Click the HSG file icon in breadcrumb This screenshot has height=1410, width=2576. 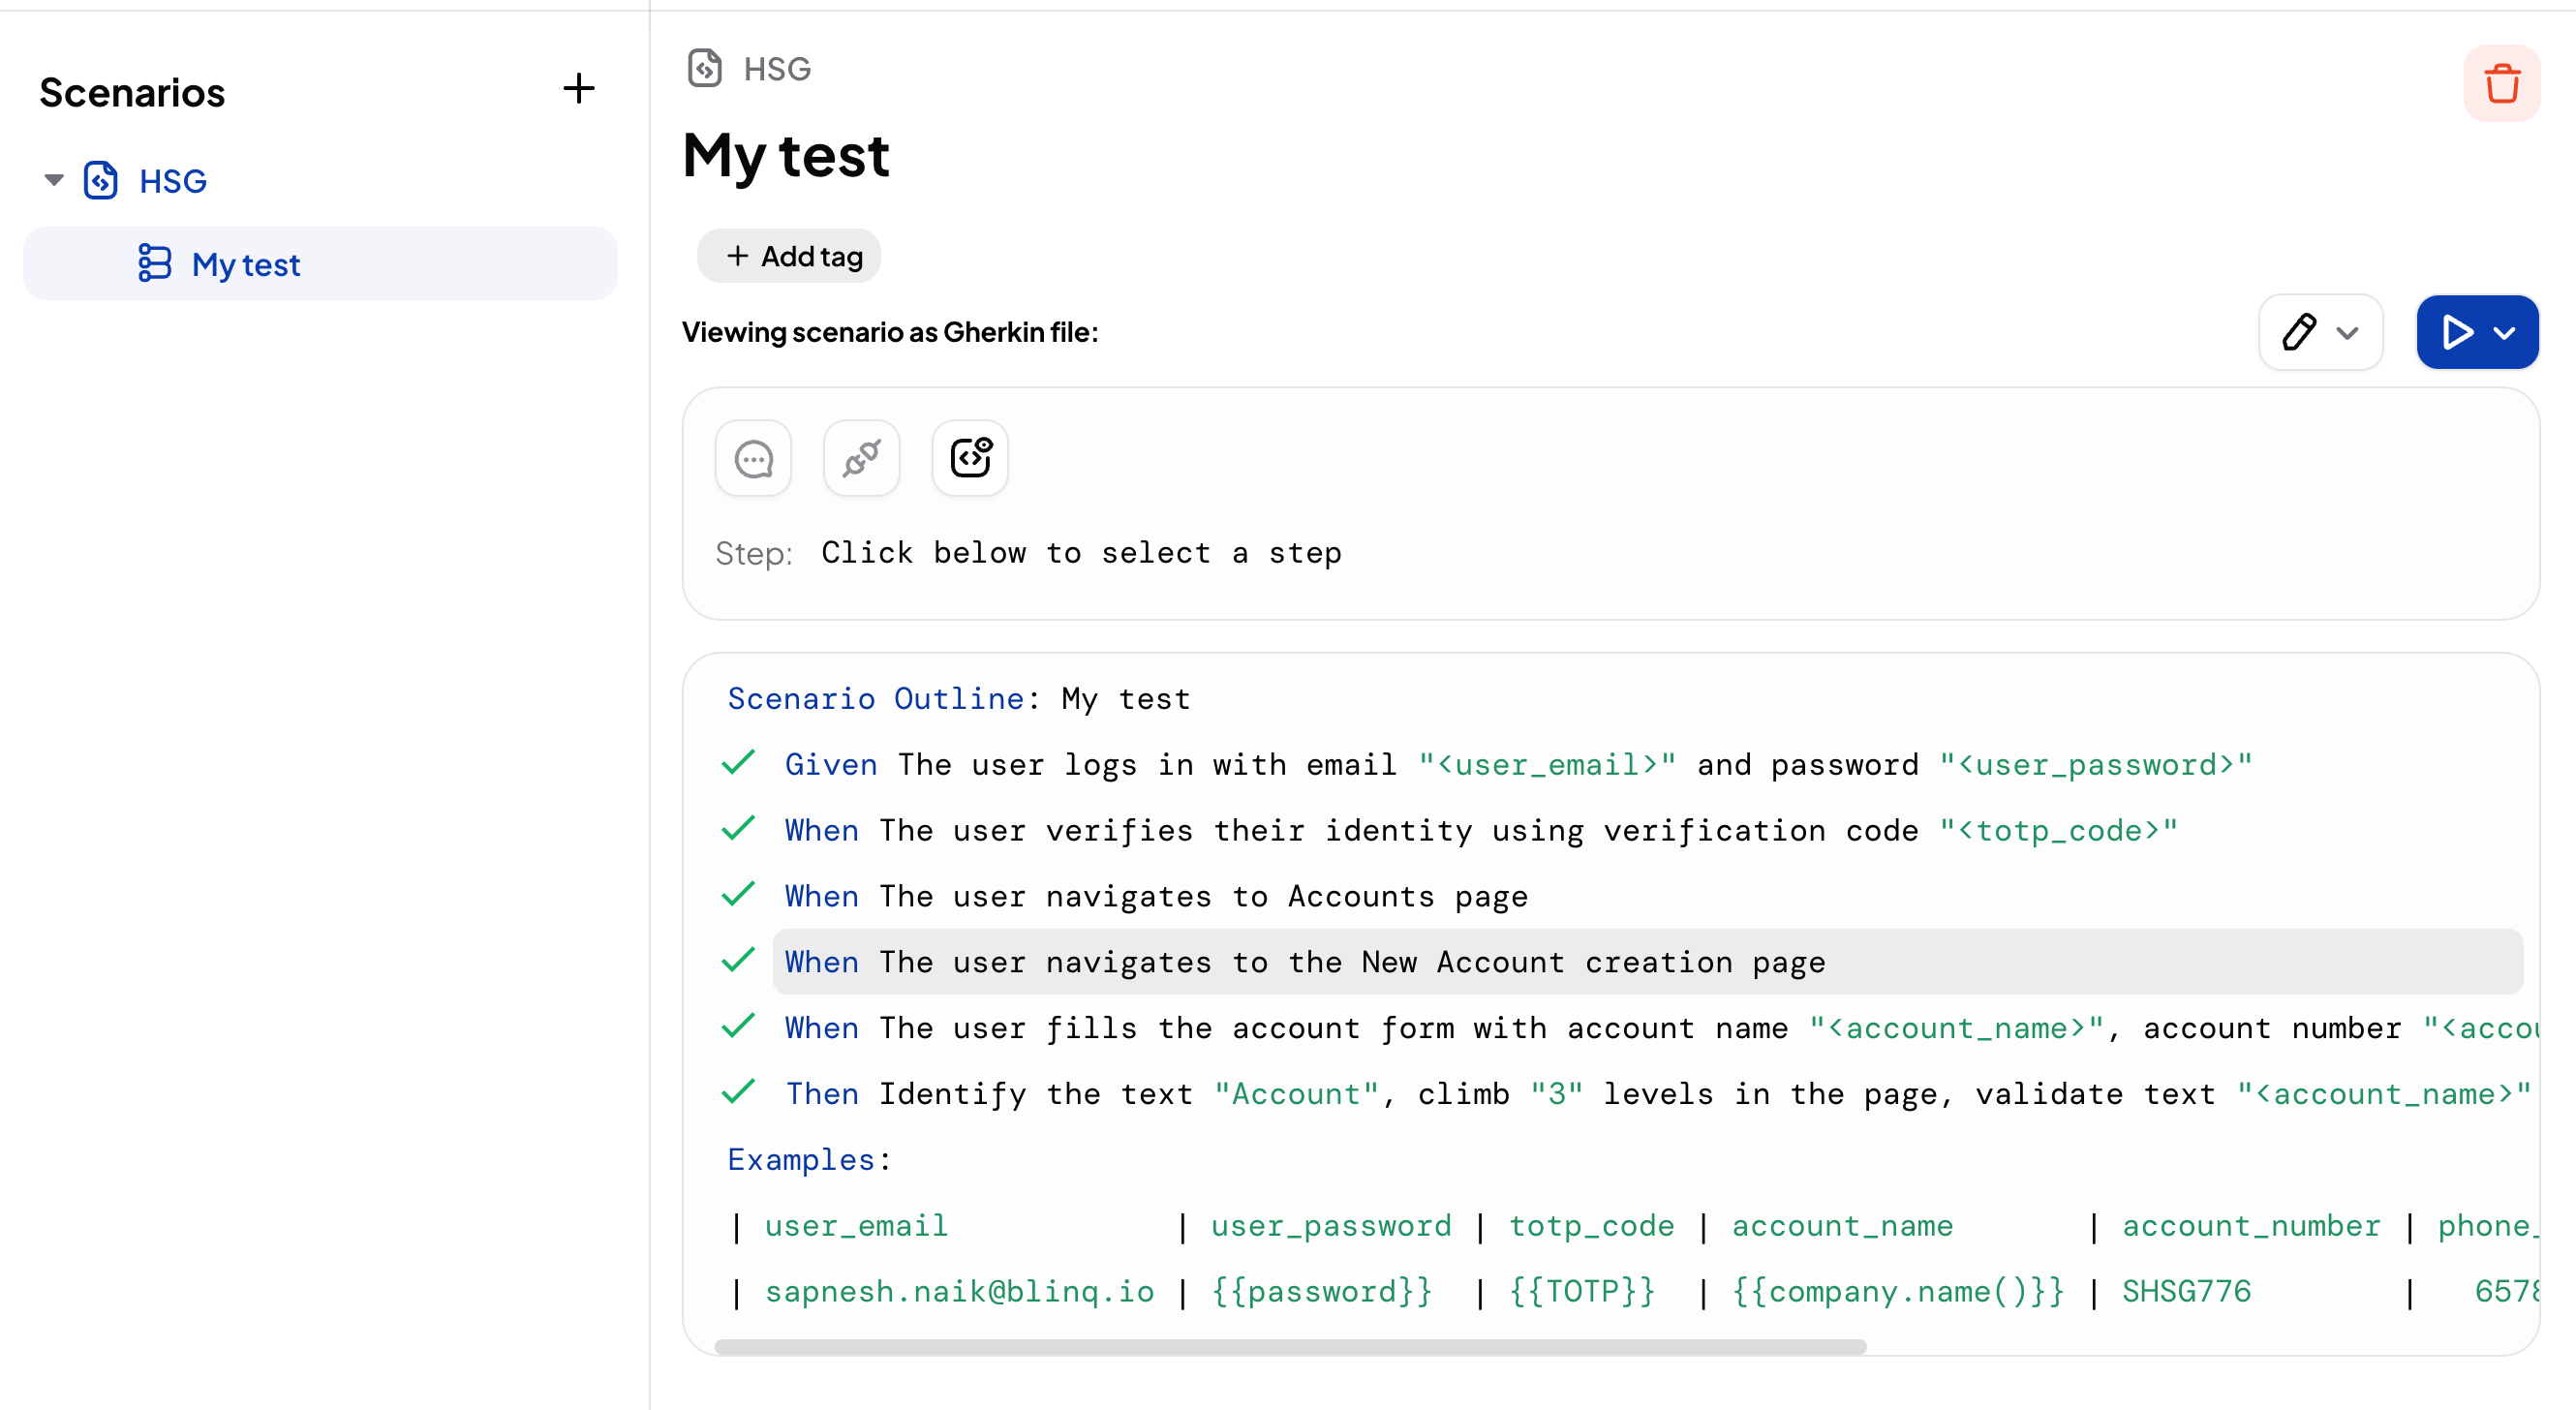pos(705,68)
